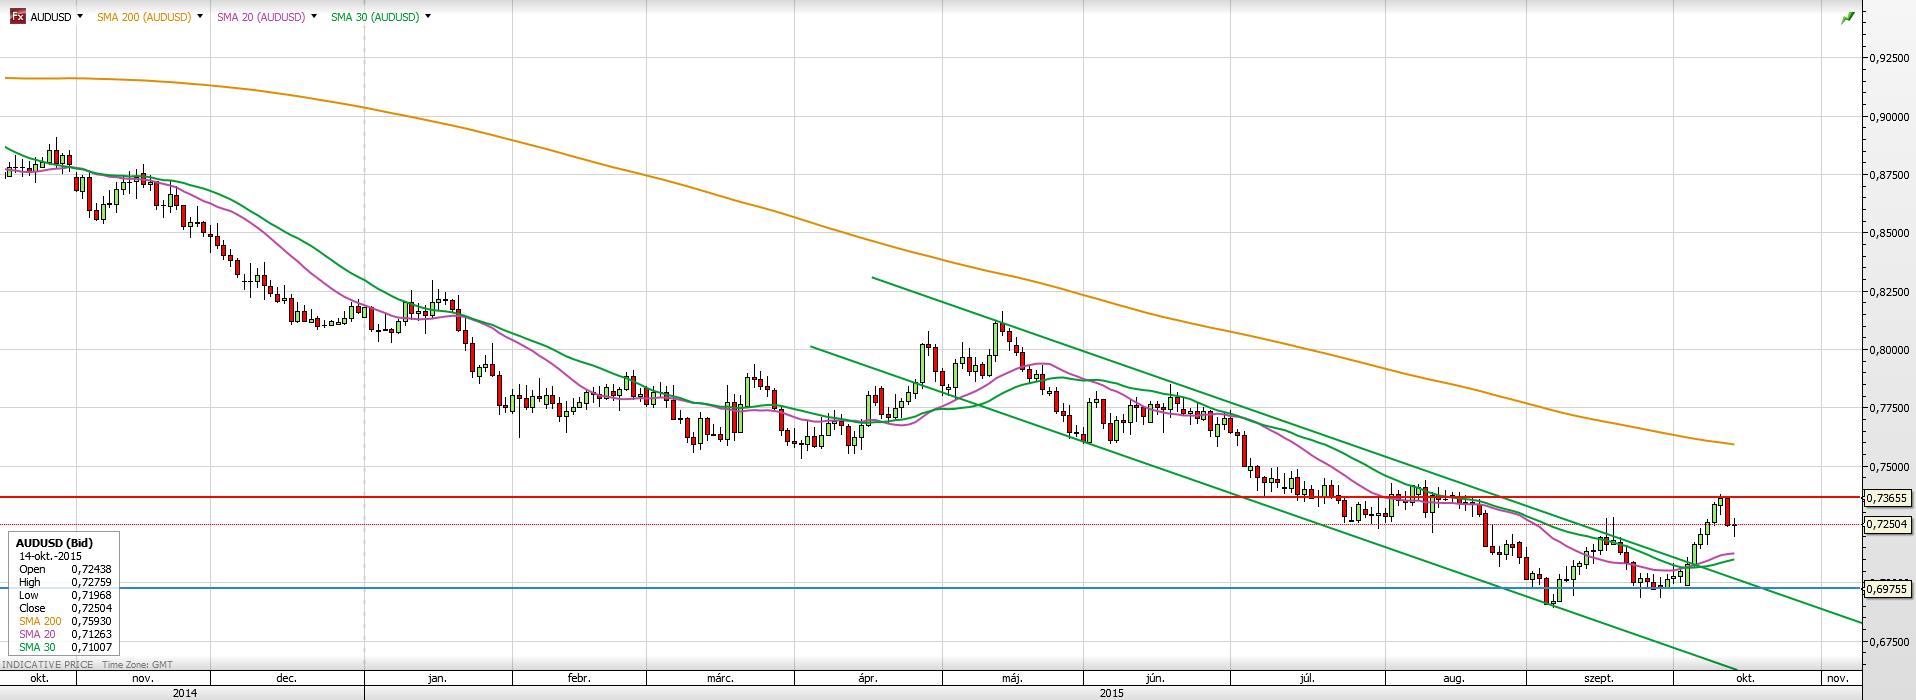Viewport: 1916px width, 700px height.
Task: Click the 0,87500 price axis label
Action: [1889, 175]
